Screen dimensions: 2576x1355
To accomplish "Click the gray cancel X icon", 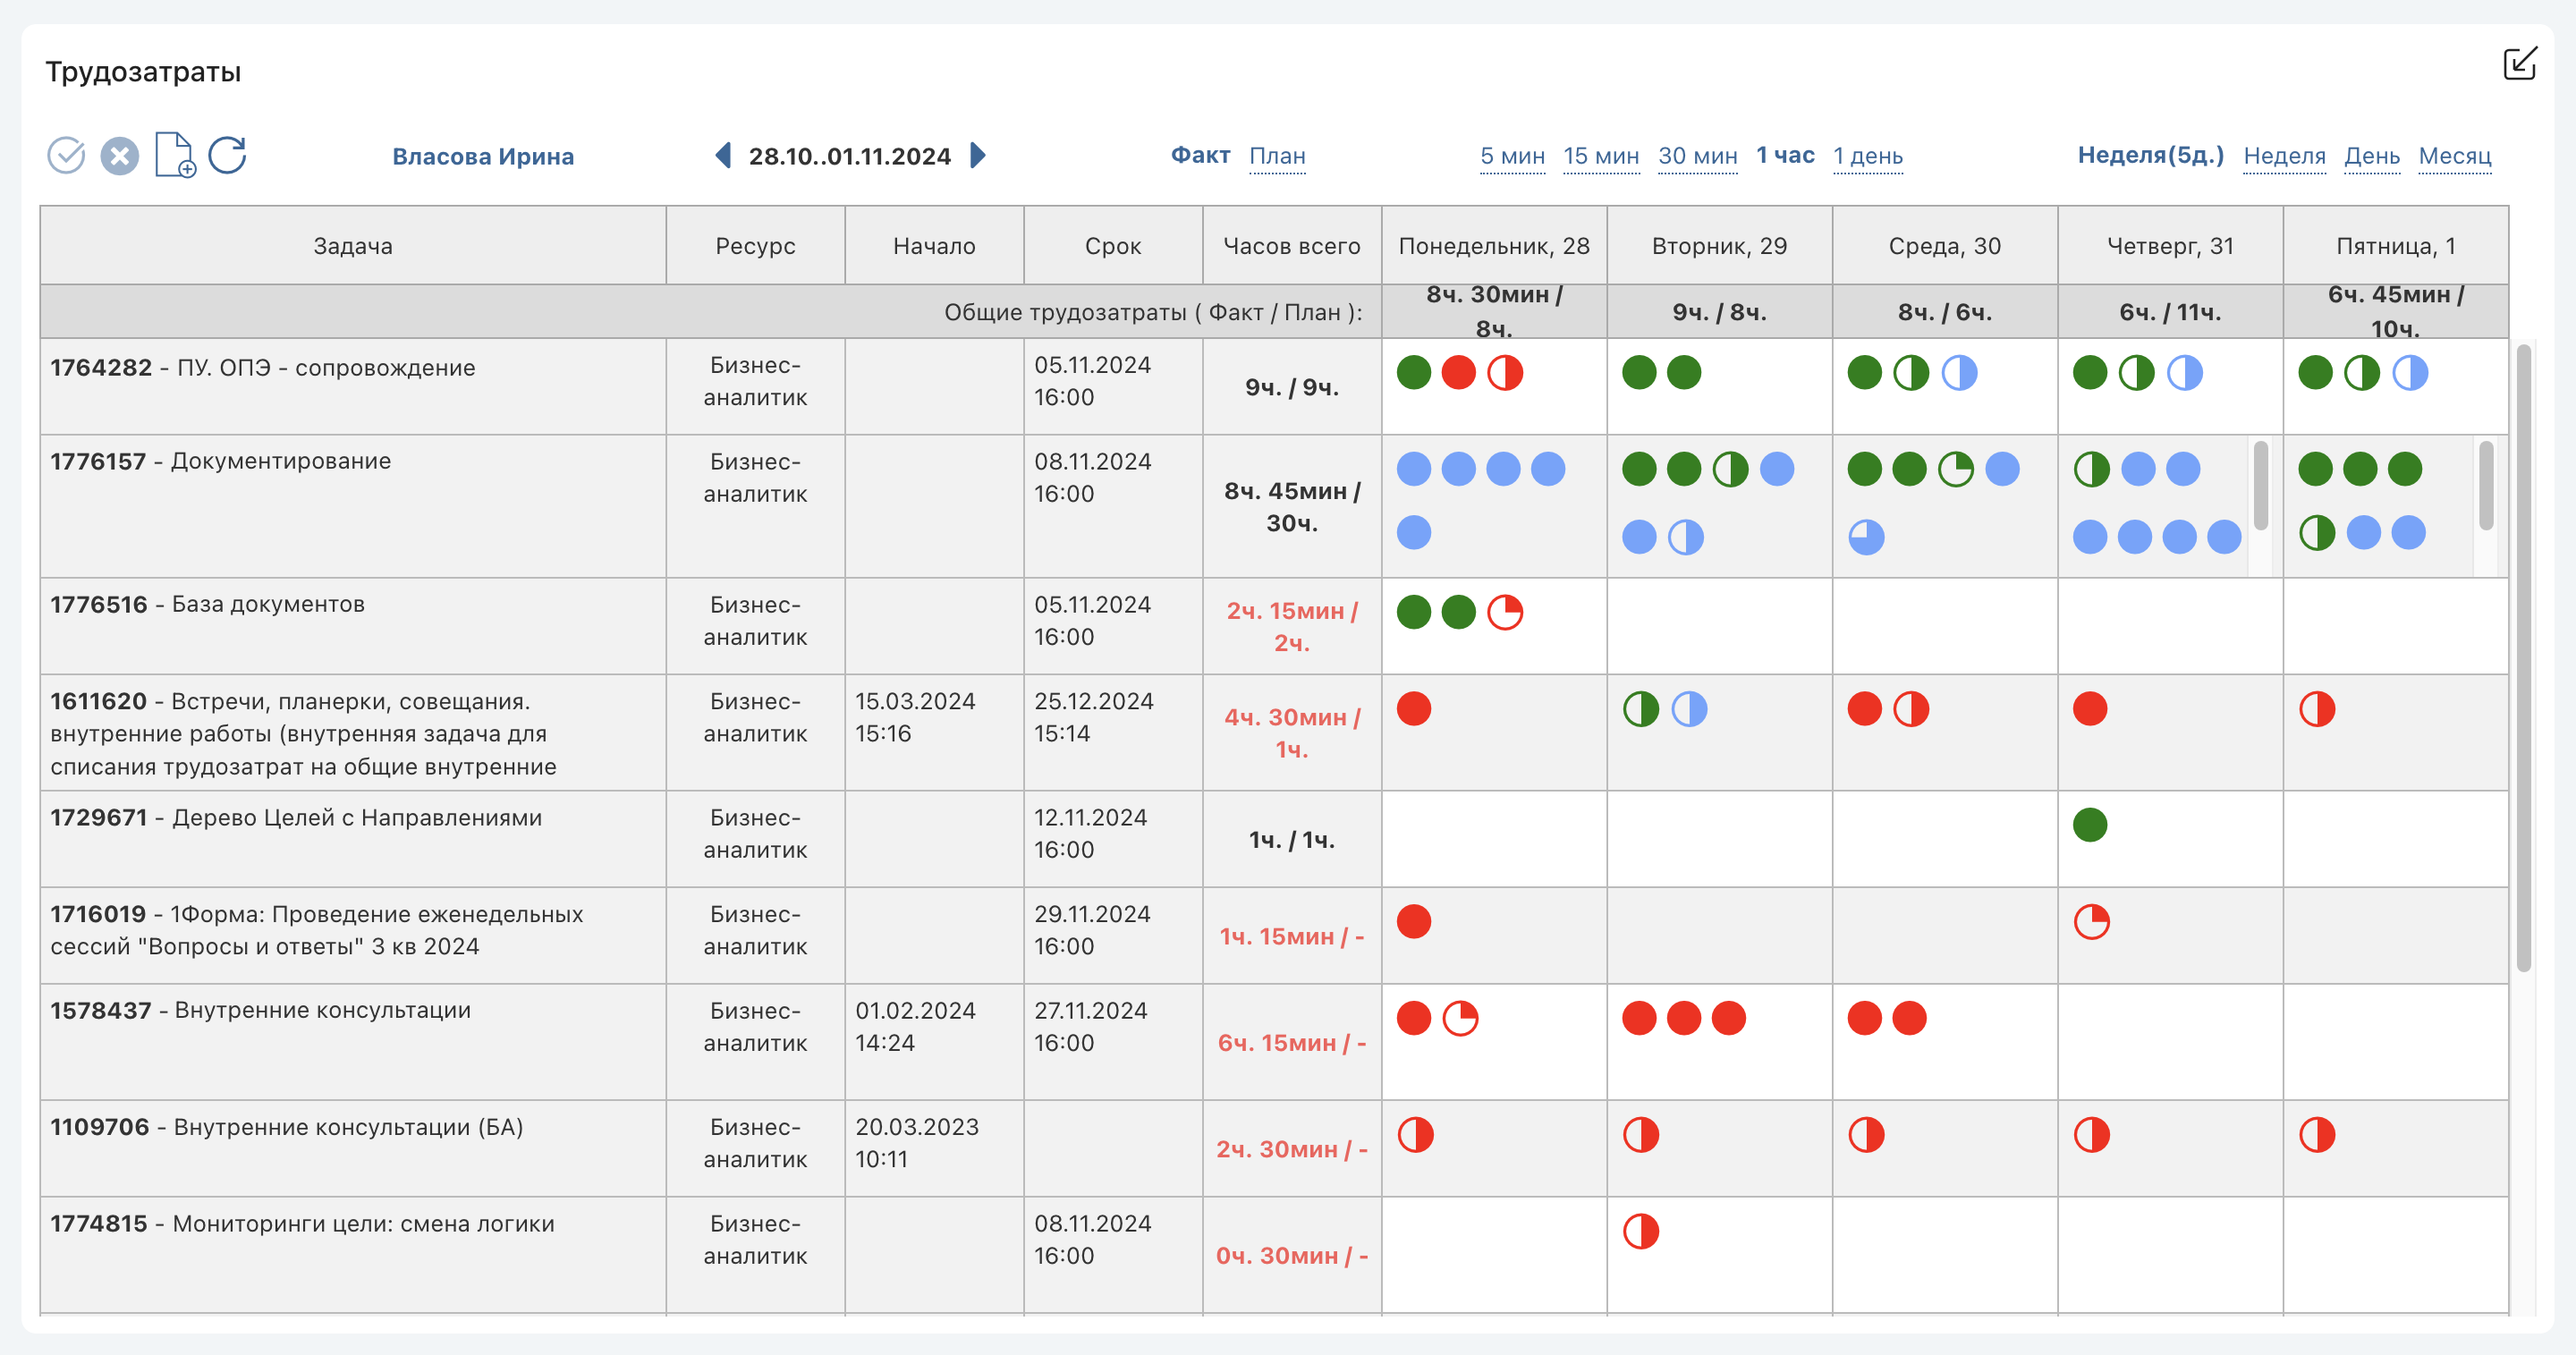I will [x=119, y=155].
